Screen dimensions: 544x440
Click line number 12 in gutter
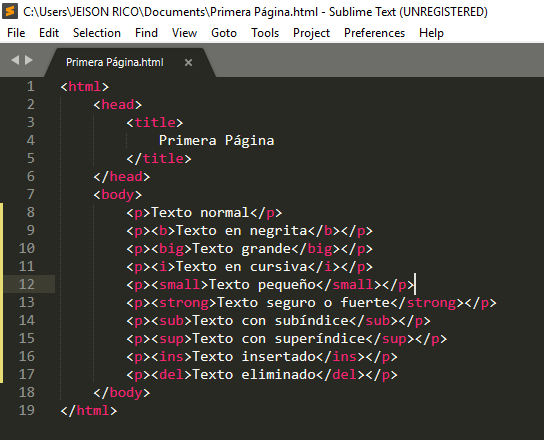[27, 284]
